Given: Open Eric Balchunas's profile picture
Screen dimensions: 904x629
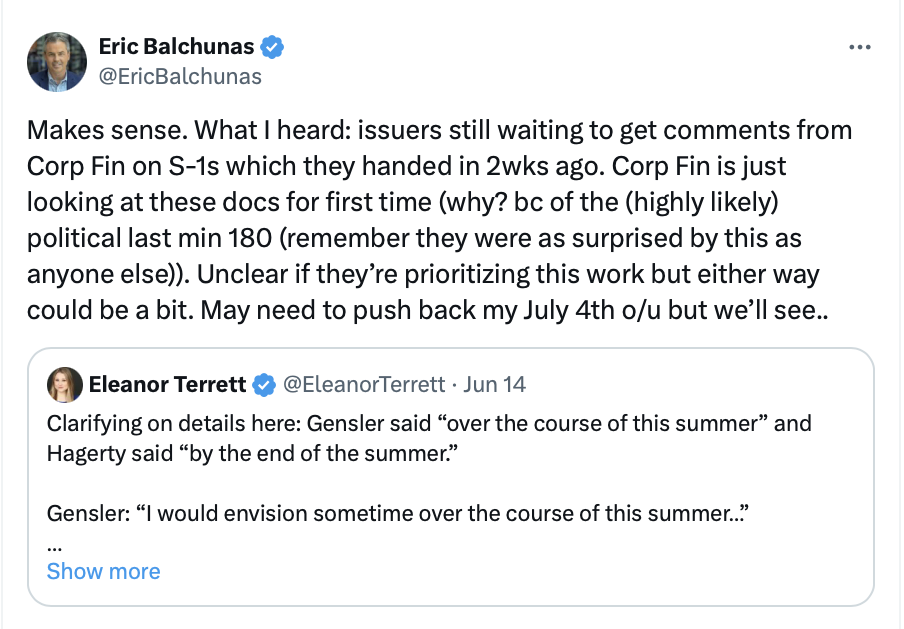Looking at the screenshot, I should tap(57, 62).
